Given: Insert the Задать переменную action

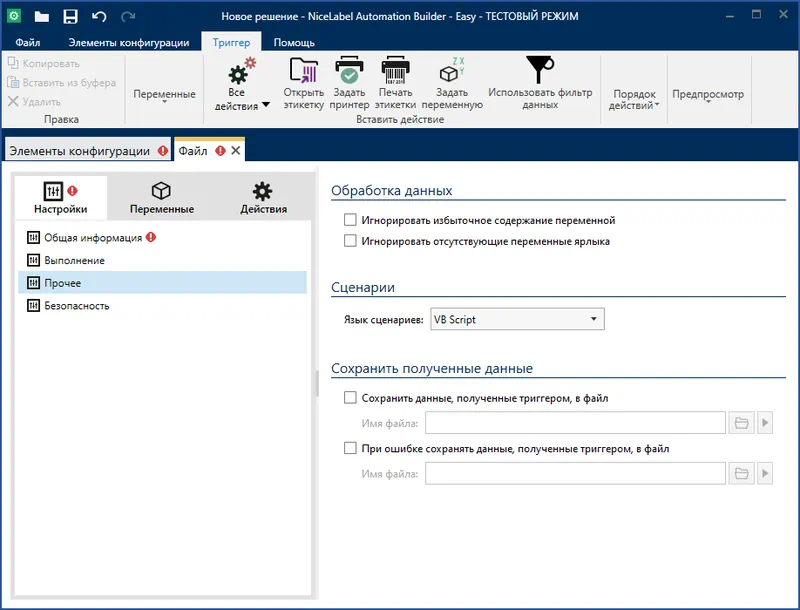Looking at the screenshot, I should pyautogui.click(x=452, y=84).
